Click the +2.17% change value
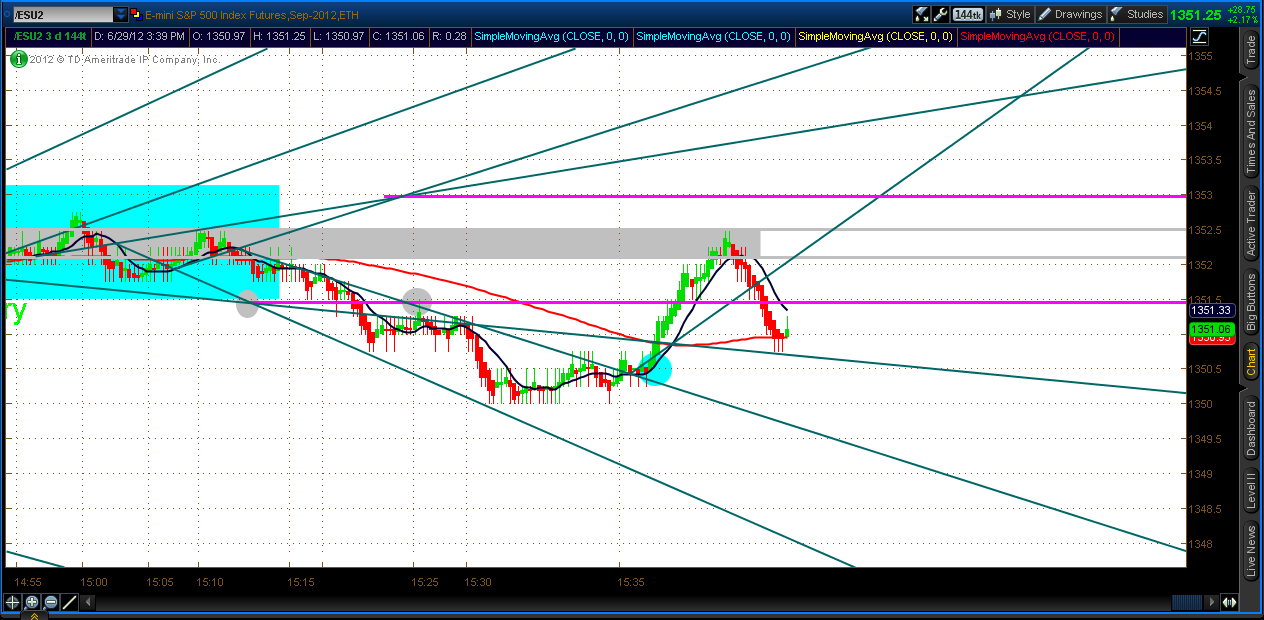1264x620 pixels. (x=1243, y=19)
